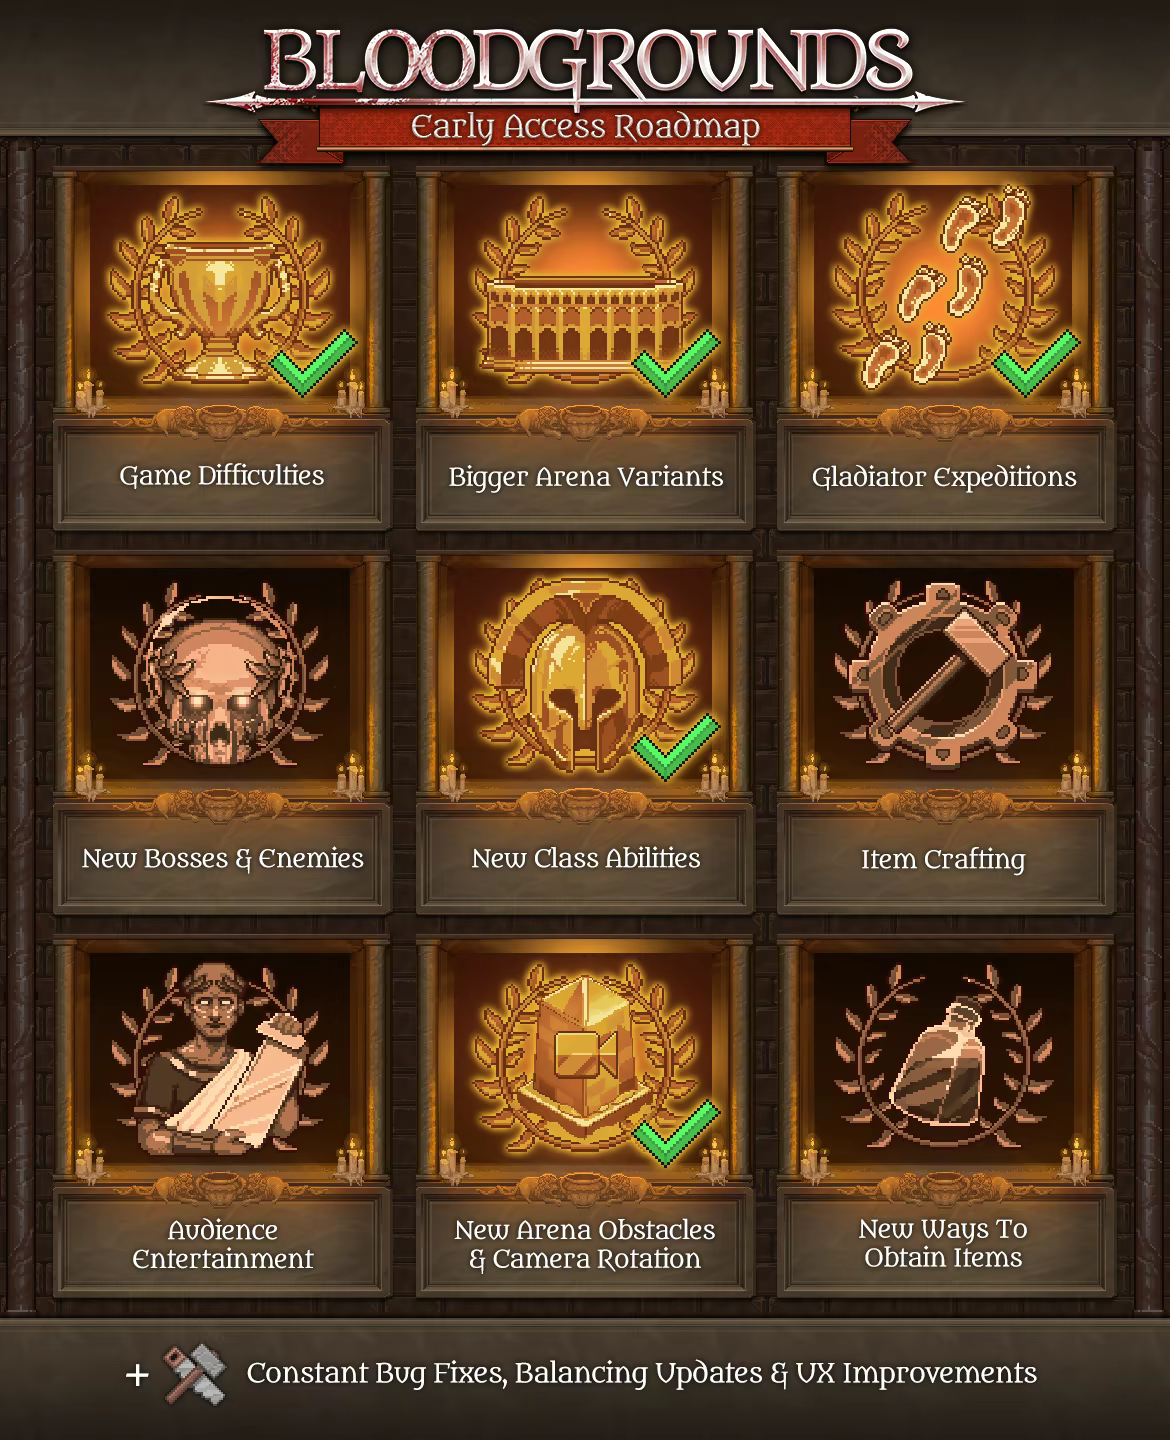Click the New Ways To Obtain Items plaque
1170x1440 pixels.
[945, 1243]
